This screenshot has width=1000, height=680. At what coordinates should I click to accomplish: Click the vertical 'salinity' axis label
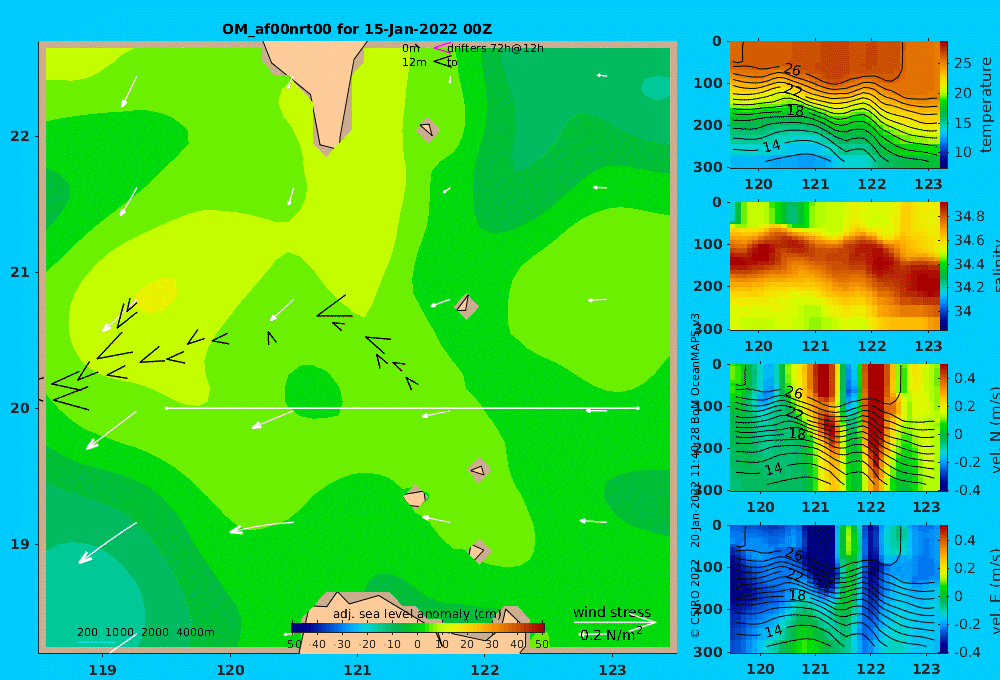[x=995, y=266]
